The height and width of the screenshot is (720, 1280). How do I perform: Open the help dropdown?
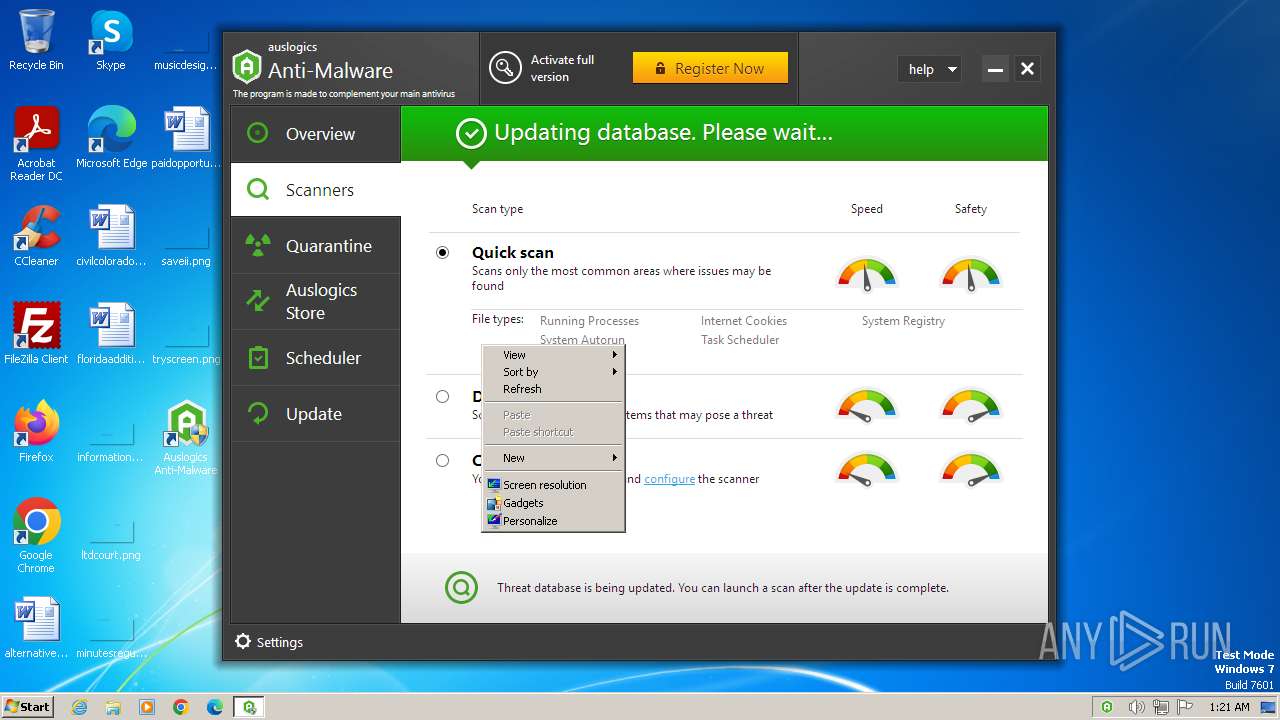(x=930, y=69)
